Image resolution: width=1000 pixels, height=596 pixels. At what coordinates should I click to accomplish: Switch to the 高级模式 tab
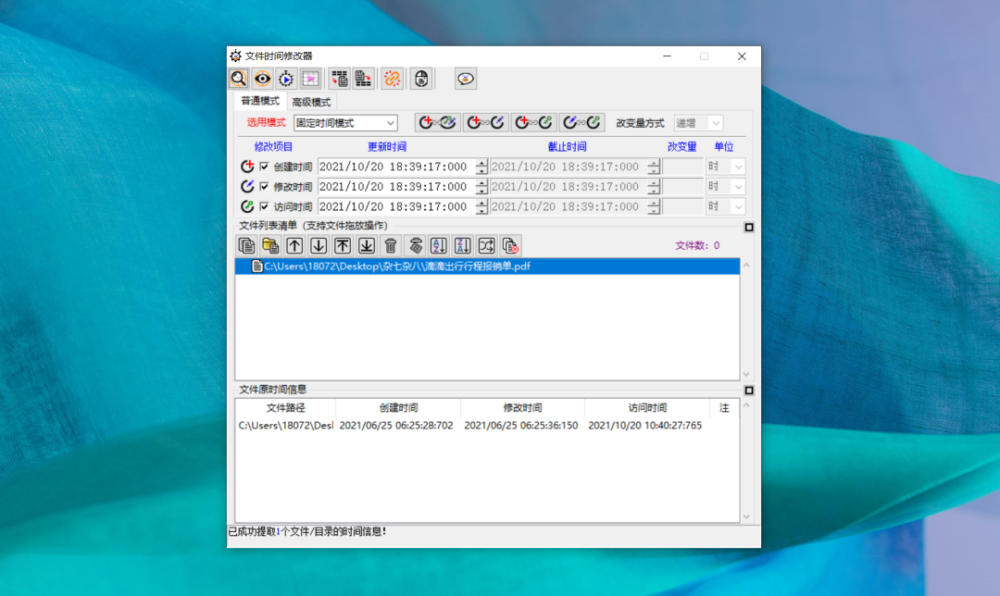point(311,102)
